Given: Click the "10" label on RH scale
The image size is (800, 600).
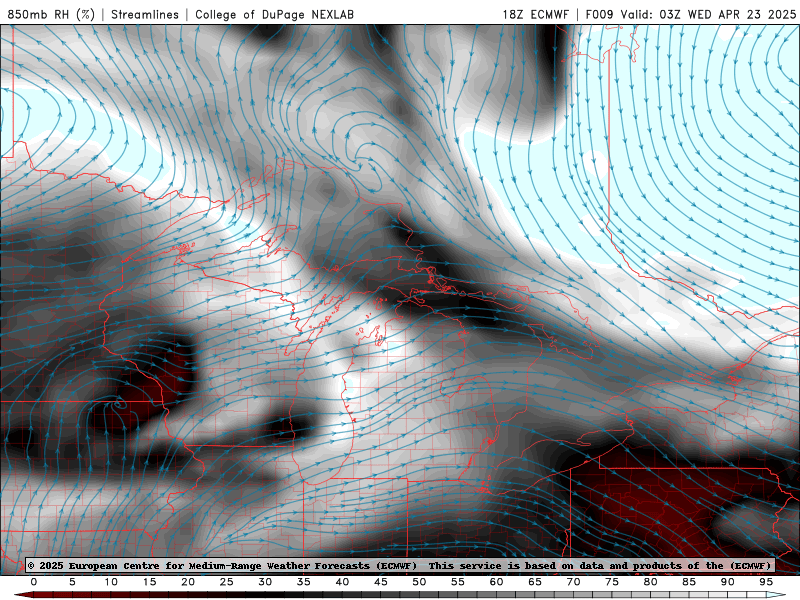Looking at the screenshot, I should click(x=111, y=582).
